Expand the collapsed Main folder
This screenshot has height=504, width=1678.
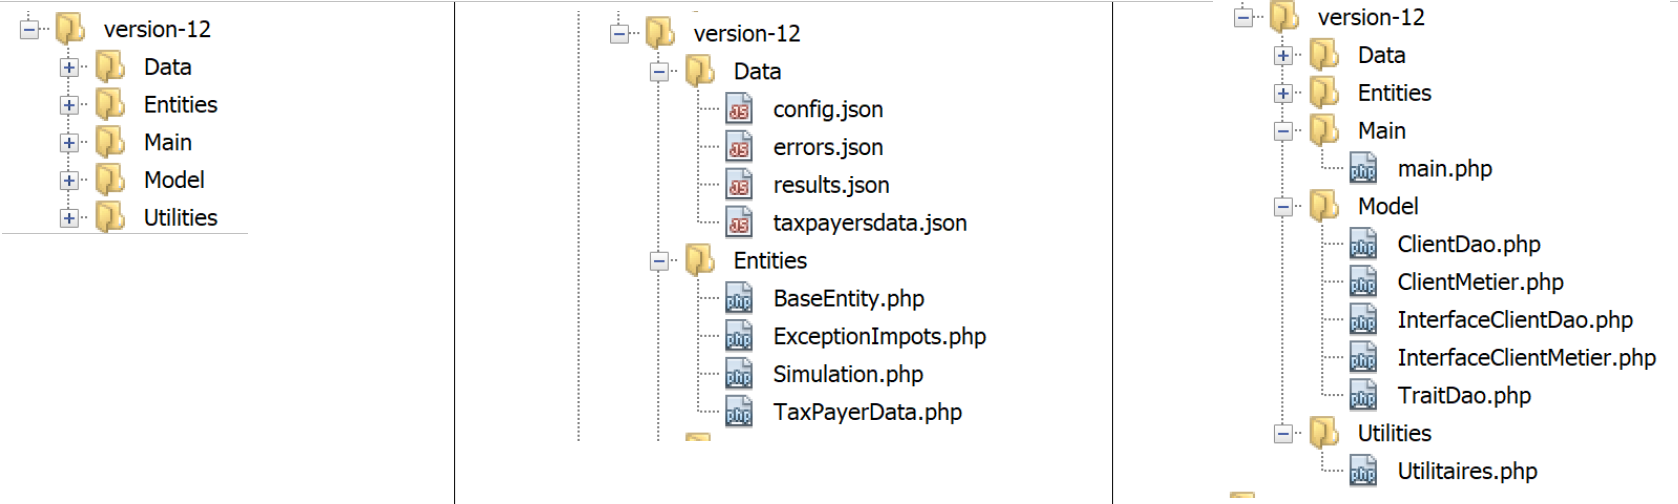pos(69,143)
